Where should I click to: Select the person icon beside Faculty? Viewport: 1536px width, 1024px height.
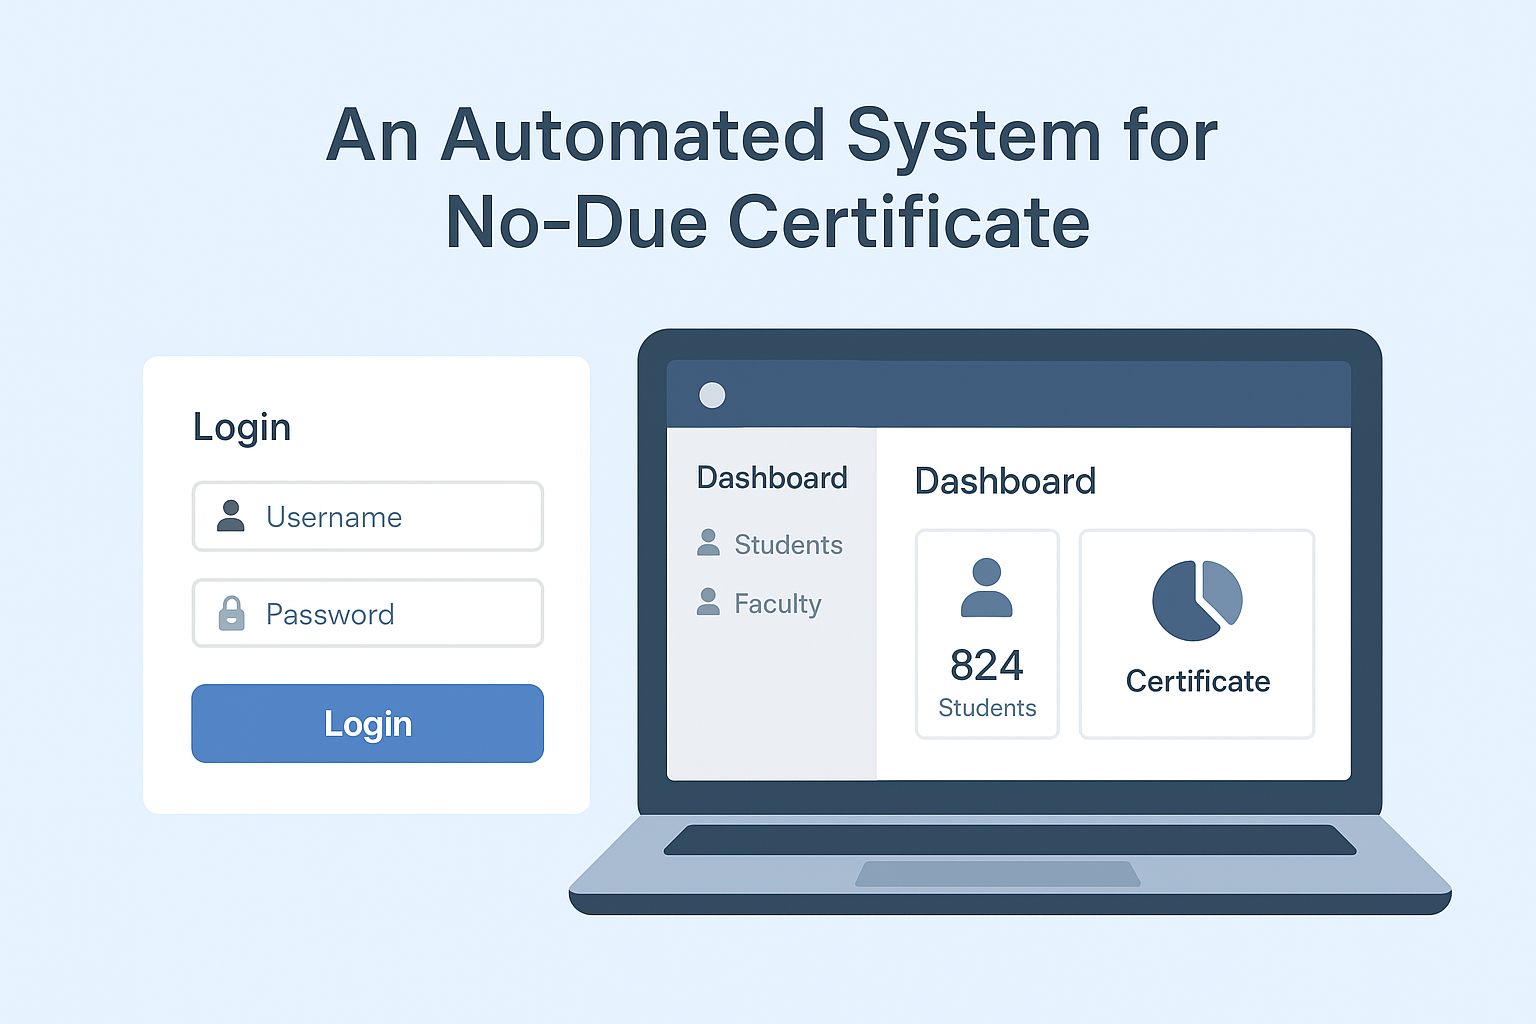709,602
